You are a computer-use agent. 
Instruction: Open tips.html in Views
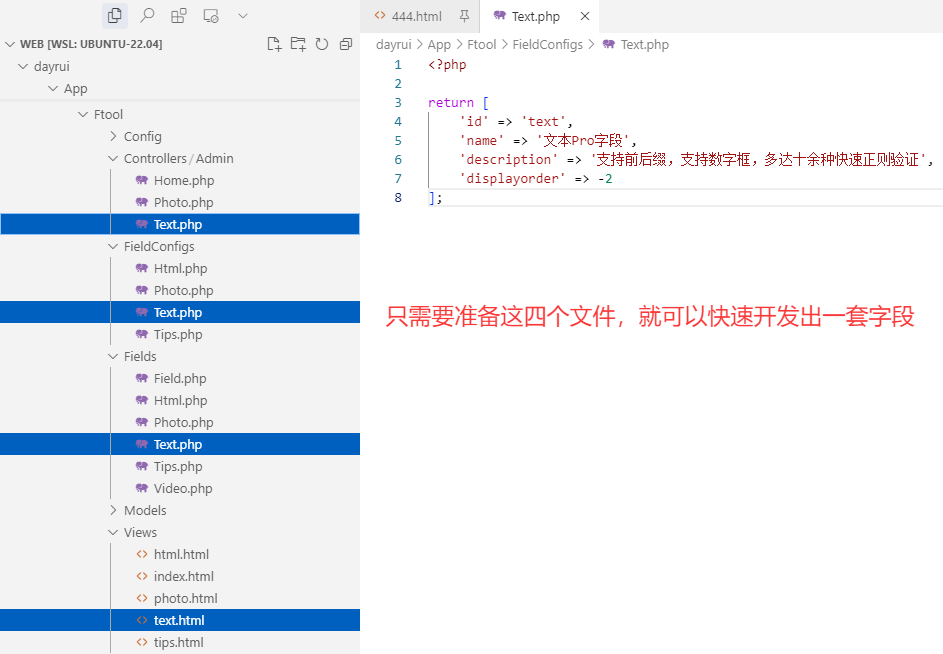pyautogui.click(x=180, y=643)
